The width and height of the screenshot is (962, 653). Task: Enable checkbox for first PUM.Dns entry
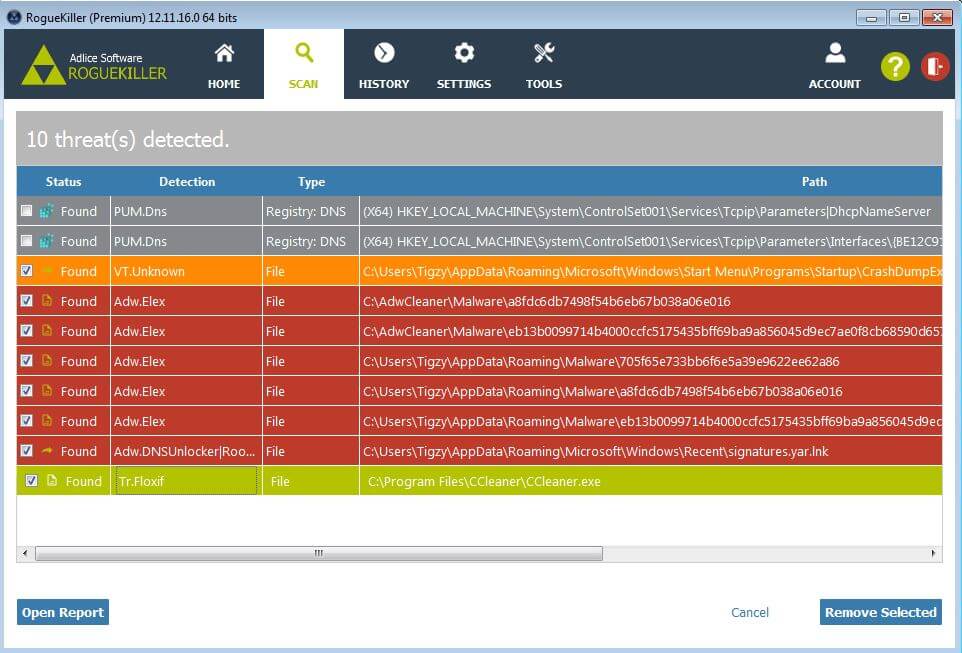click(x=26, y=211)
